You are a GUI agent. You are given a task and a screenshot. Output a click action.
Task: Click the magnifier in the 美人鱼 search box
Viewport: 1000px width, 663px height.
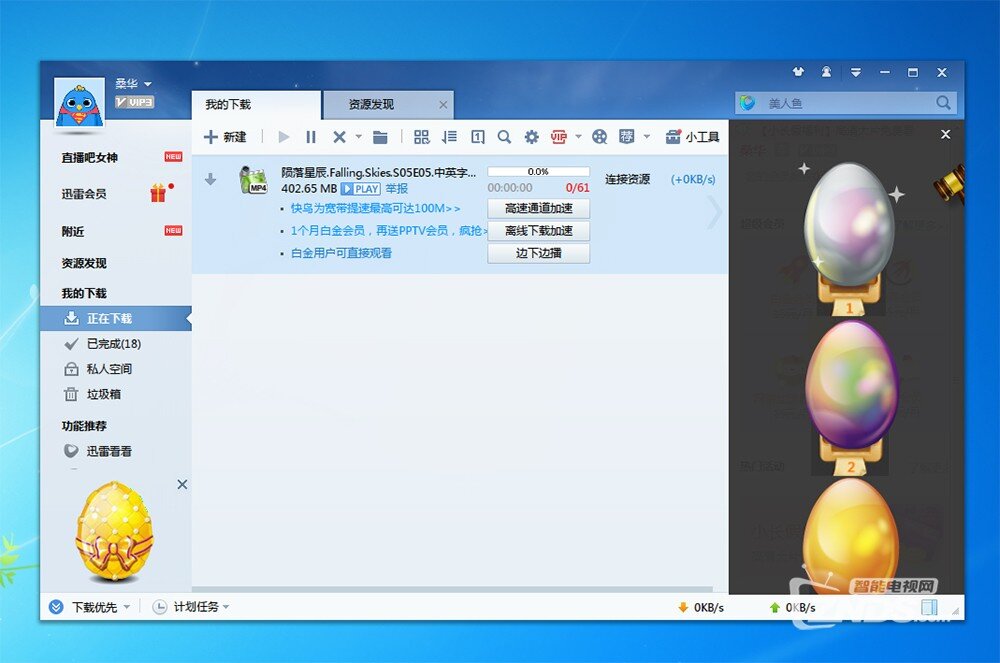[x=943, y=103]
